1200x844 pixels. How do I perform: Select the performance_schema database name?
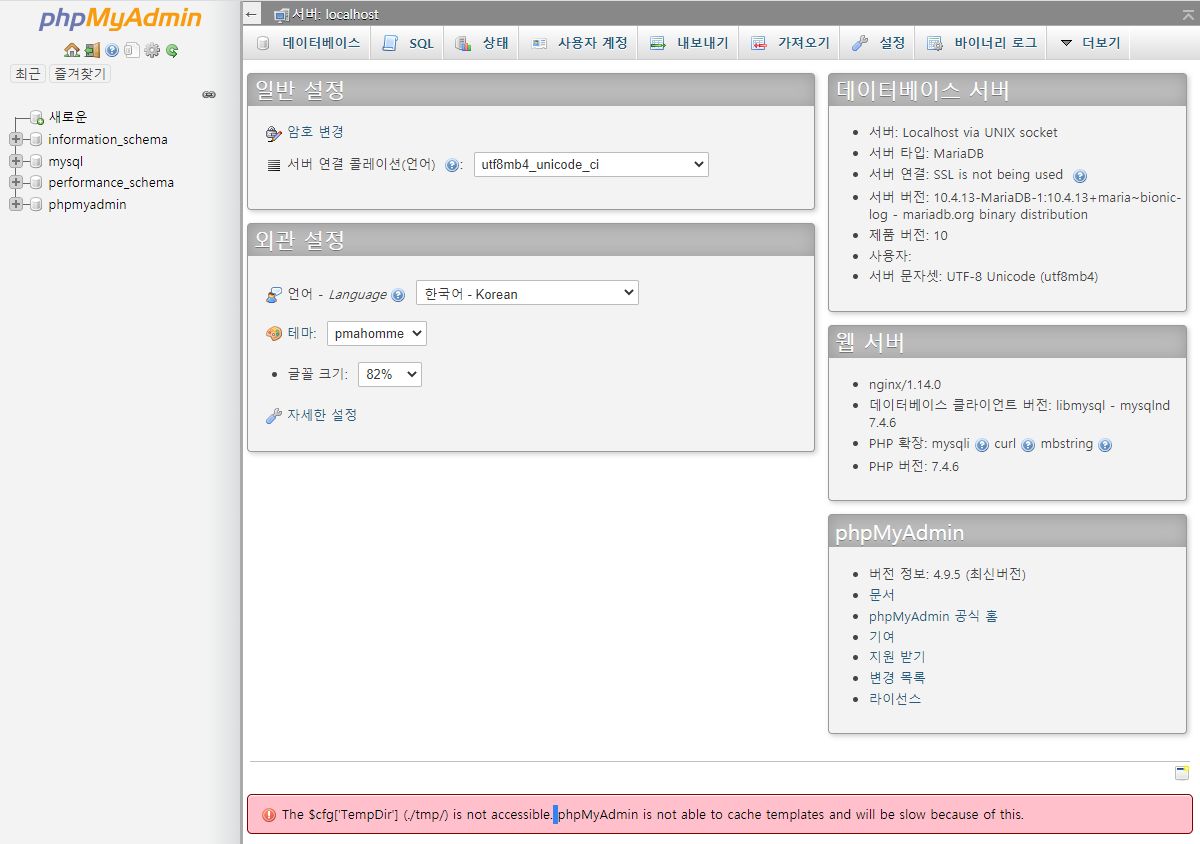pyautogui.click(x=111, y=182)
